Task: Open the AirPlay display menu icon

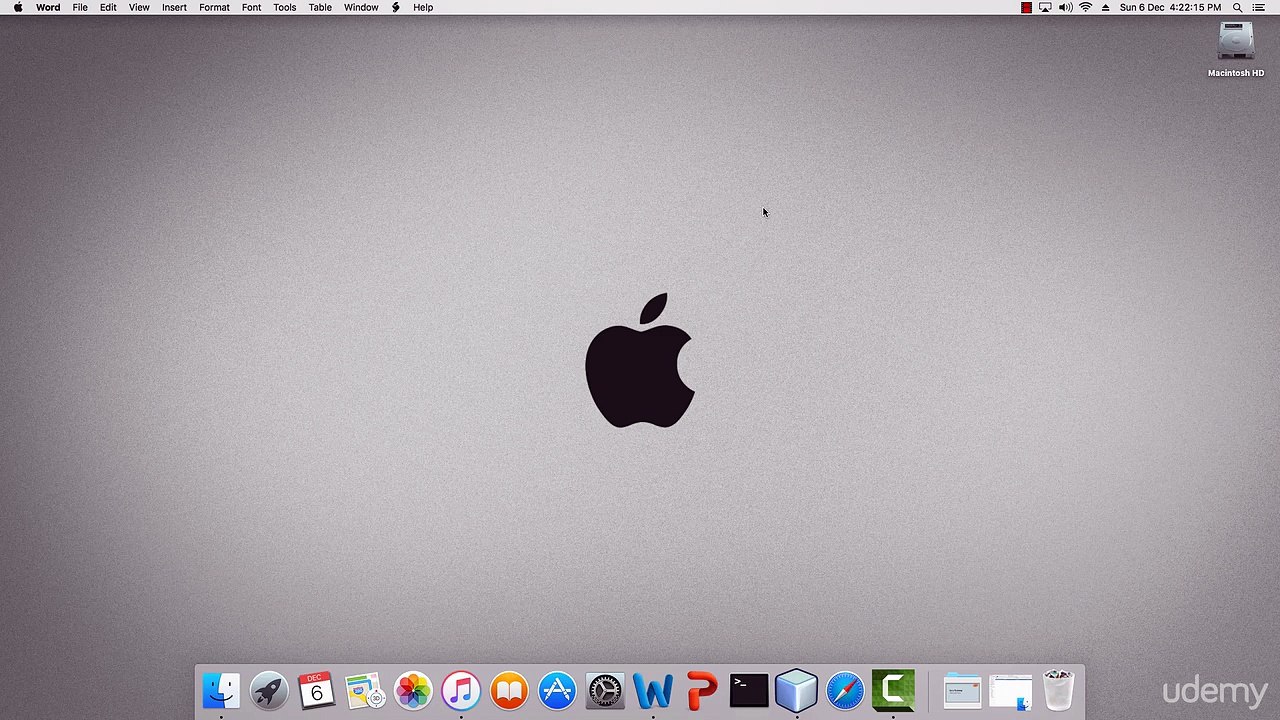Action: [1045, 8]
